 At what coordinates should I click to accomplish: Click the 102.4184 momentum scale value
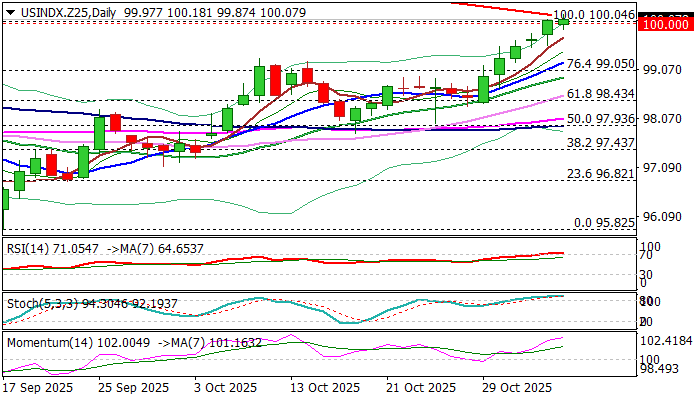click(666, 341)
